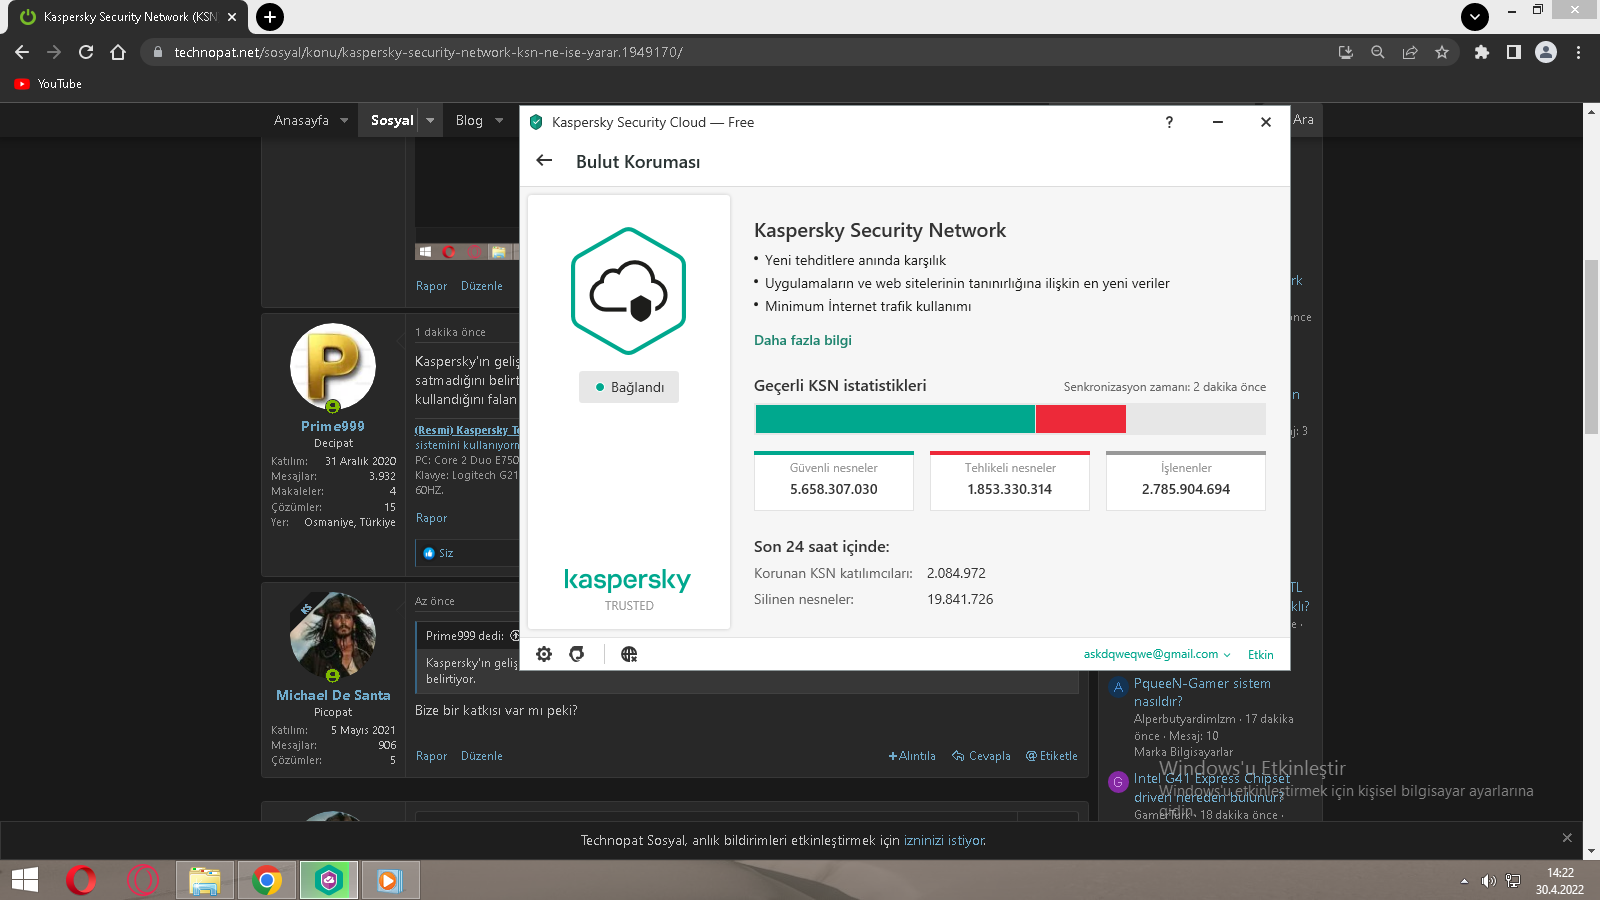Viewport: 1600px width, 900px height.
Task: Launch Opera from taskbar
Action: coord(81,880)
